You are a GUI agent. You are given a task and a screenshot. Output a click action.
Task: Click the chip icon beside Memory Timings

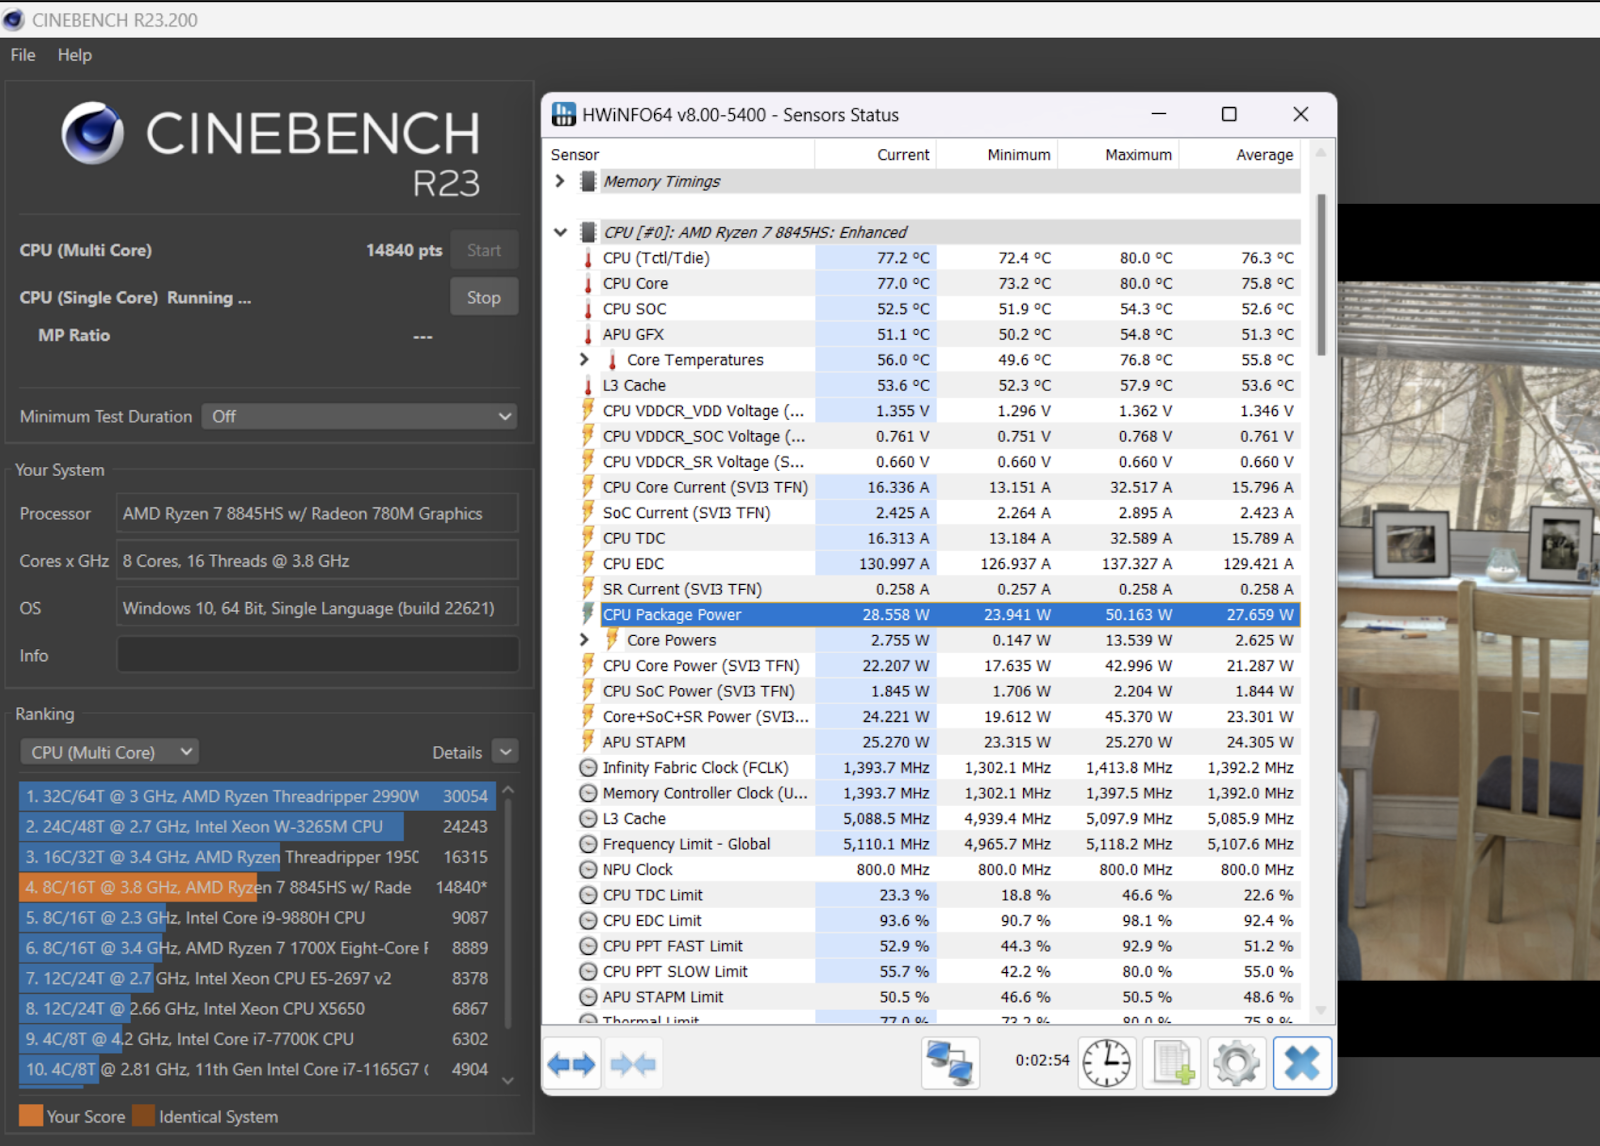pos(588,181)
